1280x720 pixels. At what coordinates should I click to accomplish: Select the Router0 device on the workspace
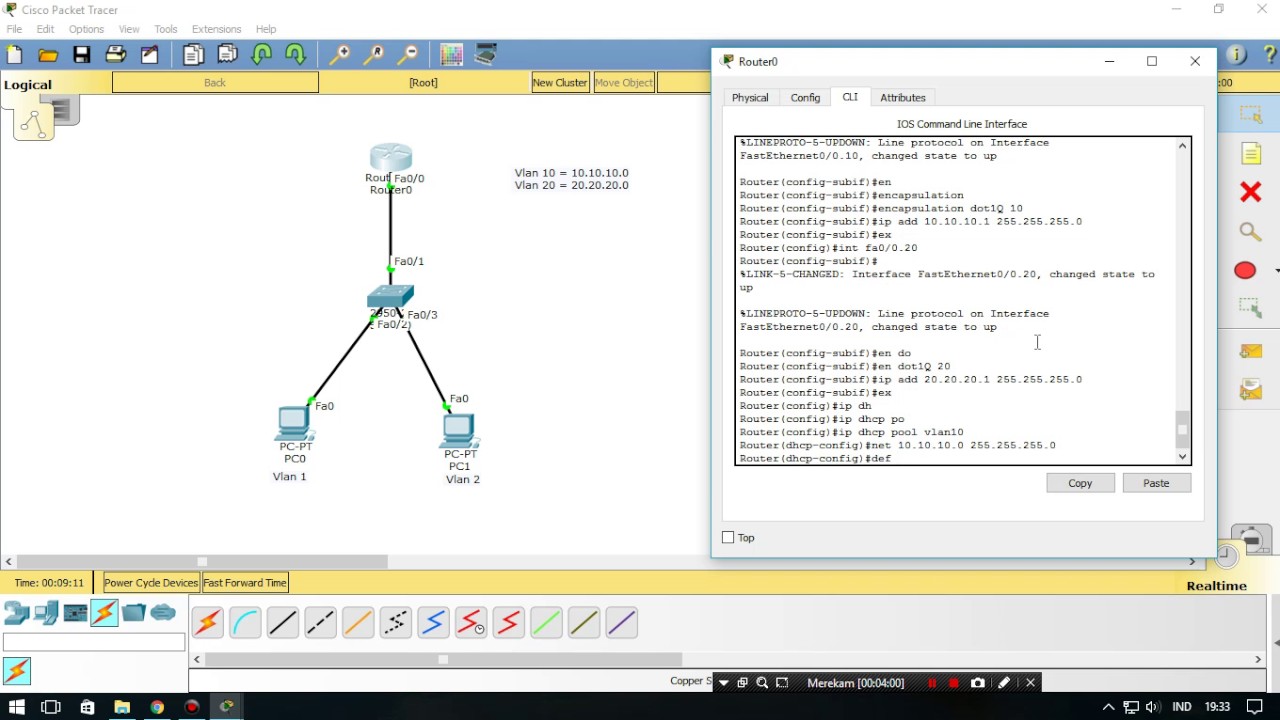coord(390,158)
